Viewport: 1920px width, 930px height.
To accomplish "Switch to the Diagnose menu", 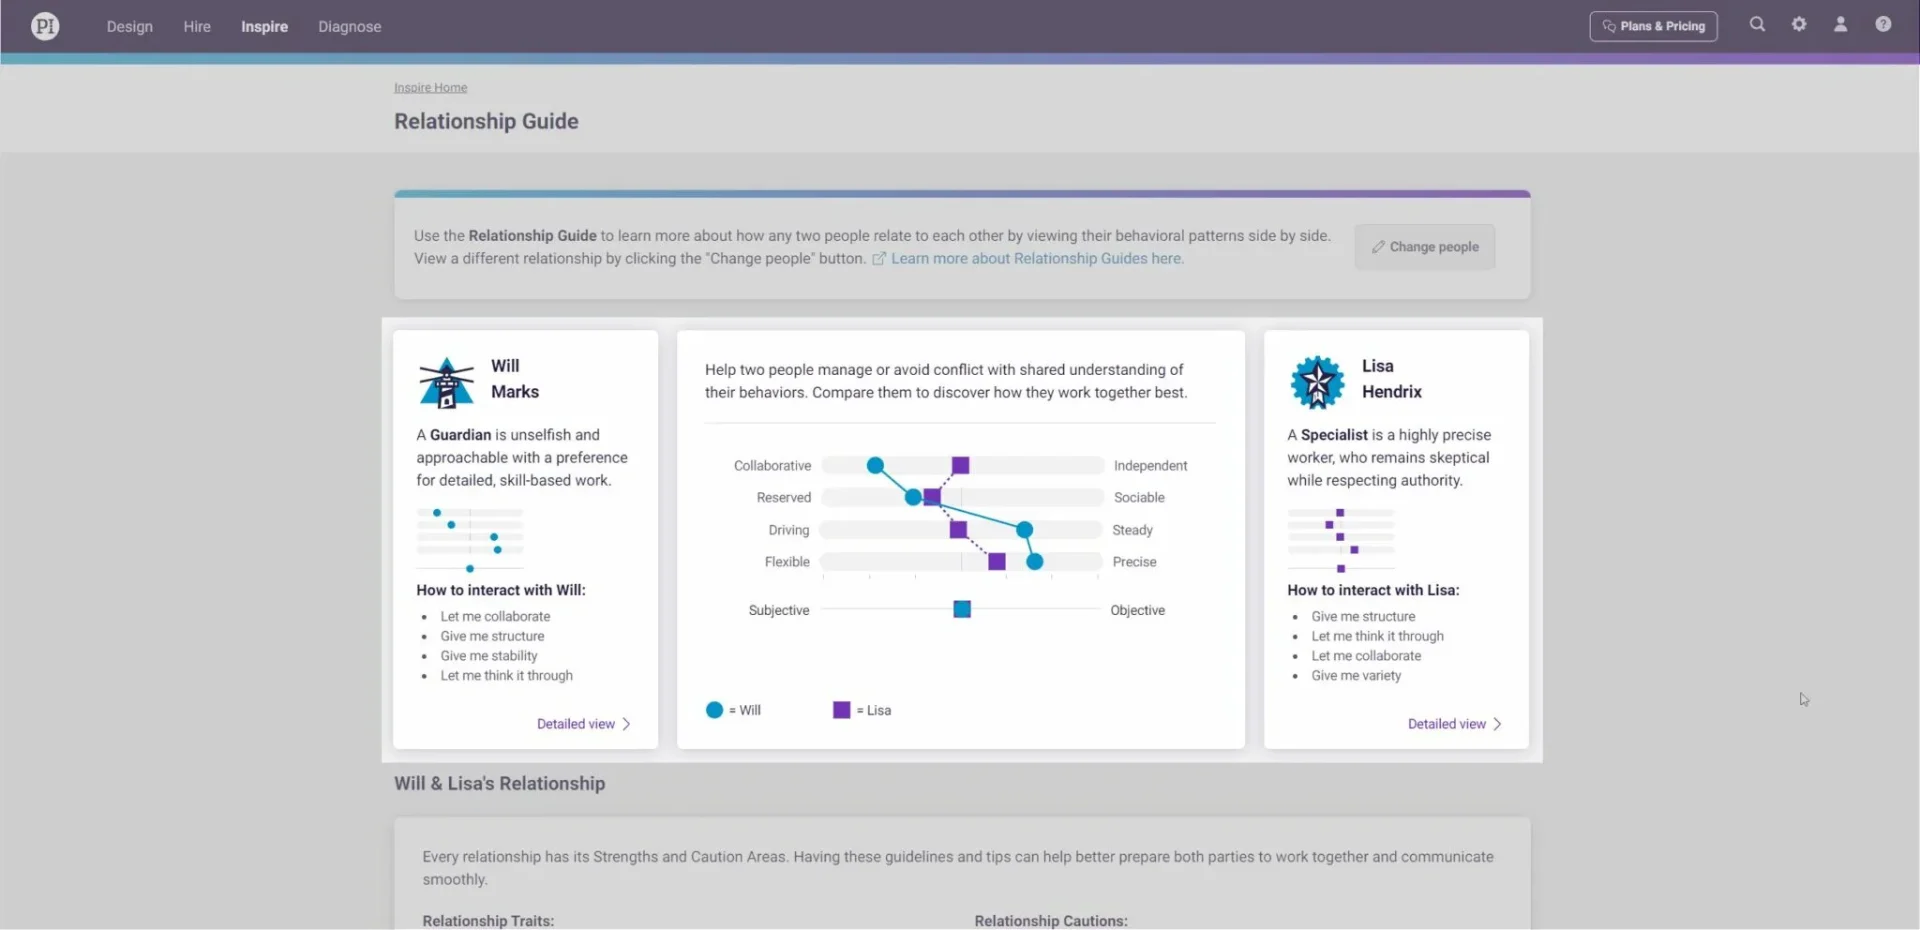I will 349,27.
